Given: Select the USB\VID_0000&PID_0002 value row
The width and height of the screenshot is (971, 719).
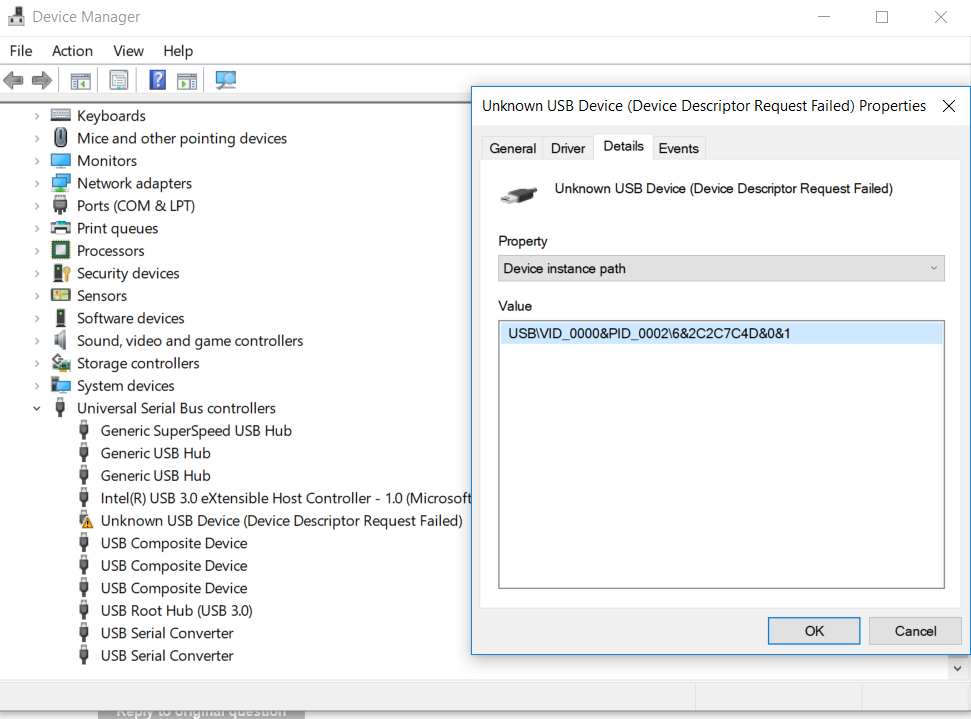Looking at the screenshot, I should tap(721, 333).
